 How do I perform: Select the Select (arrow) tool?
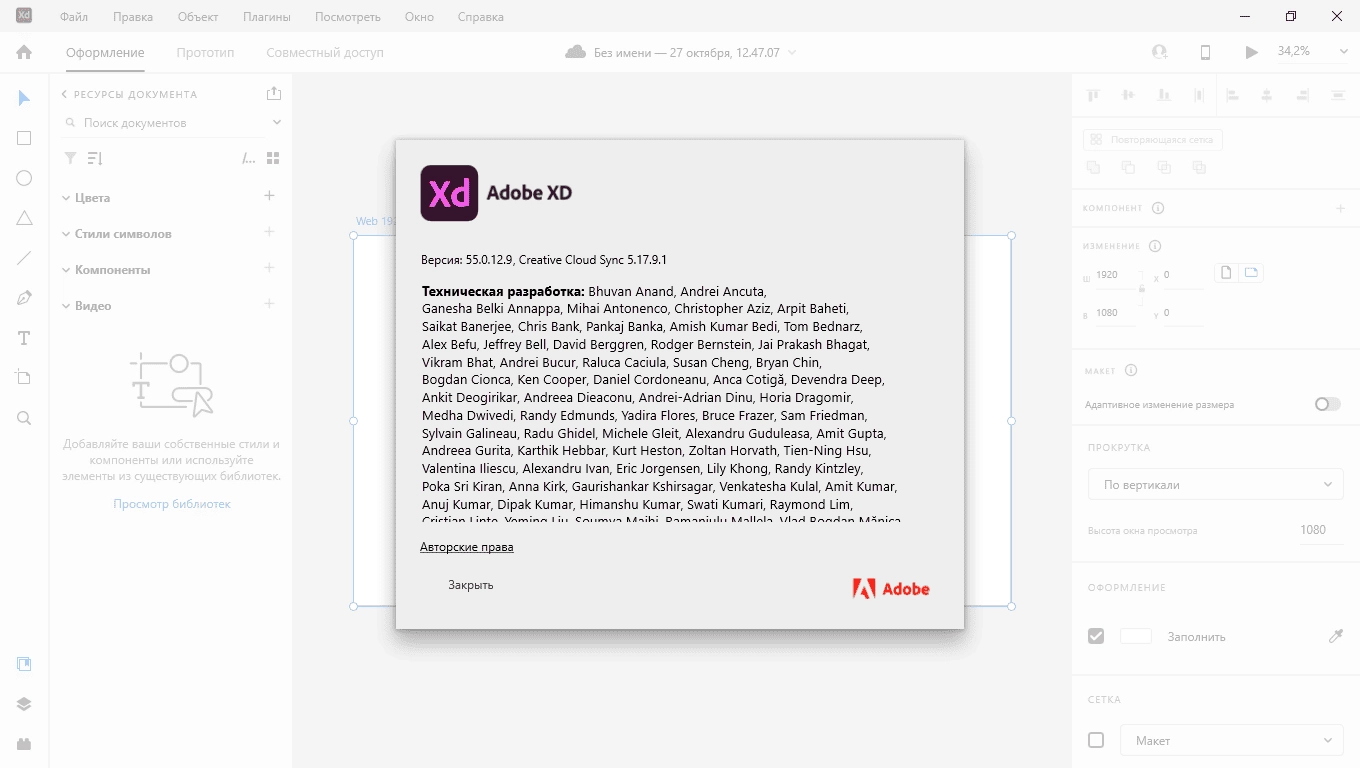coord(25,98)
